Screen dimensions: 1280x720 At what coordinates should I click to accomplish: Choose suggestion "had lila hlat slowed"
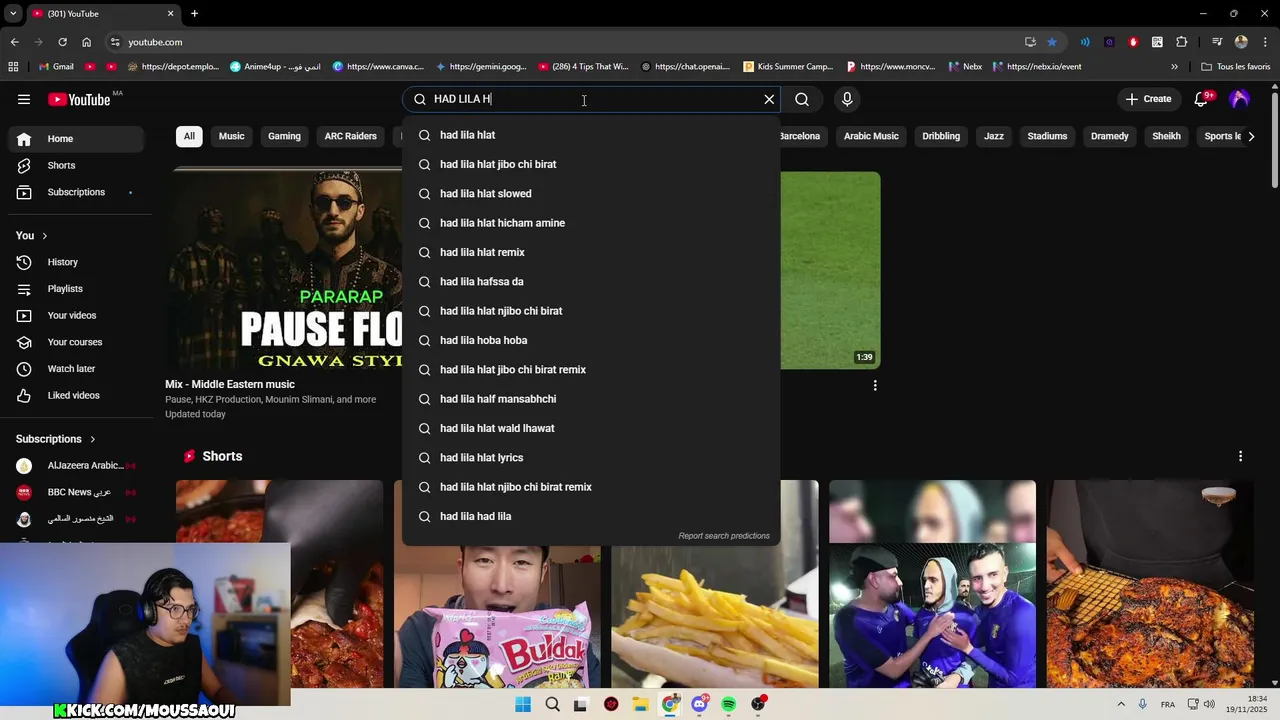coord(591,194)
